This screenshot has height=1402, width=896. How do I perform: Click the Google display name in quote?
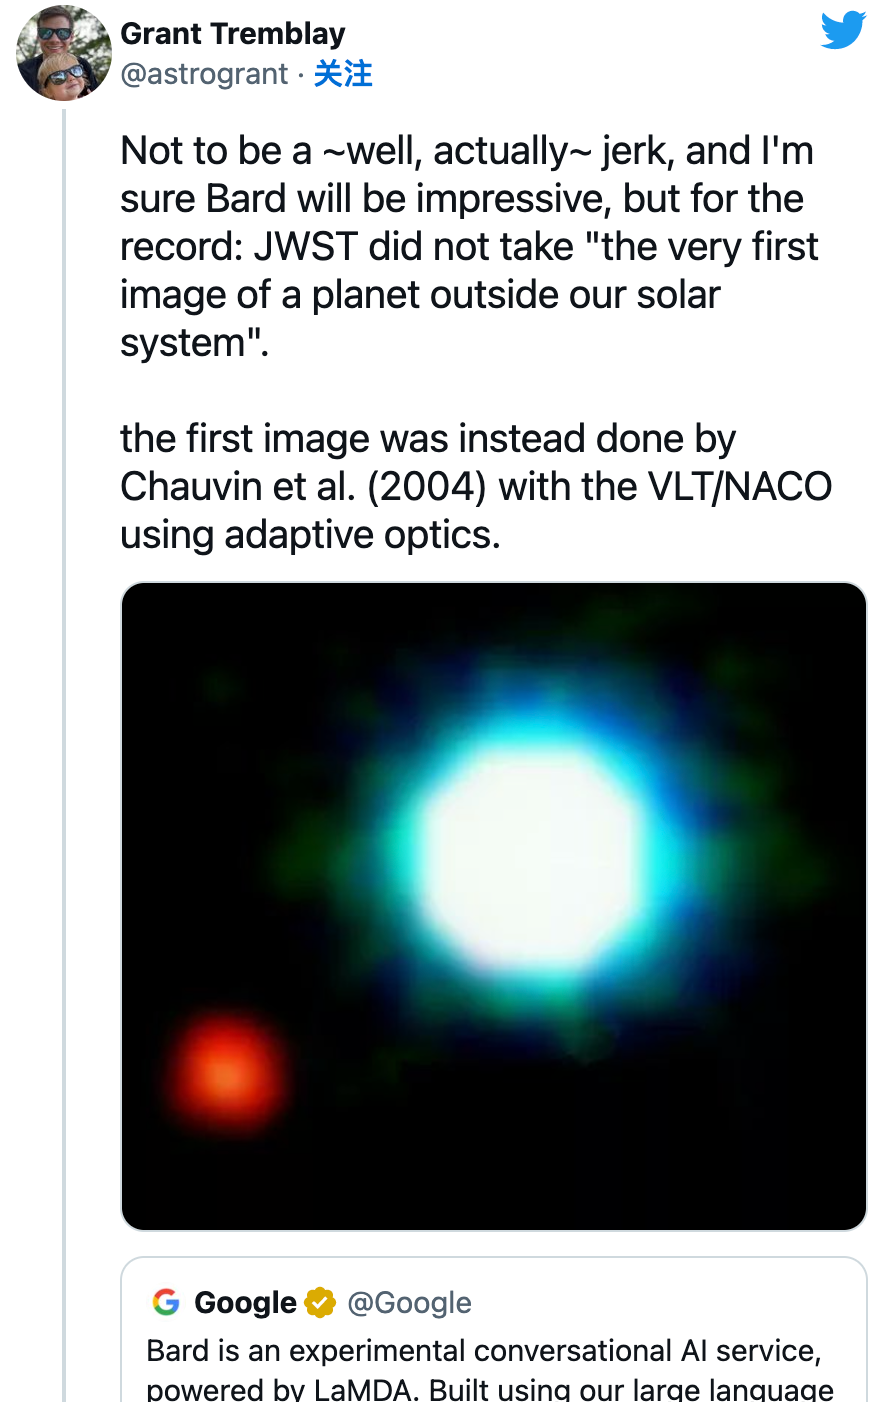coord(245,1303)
